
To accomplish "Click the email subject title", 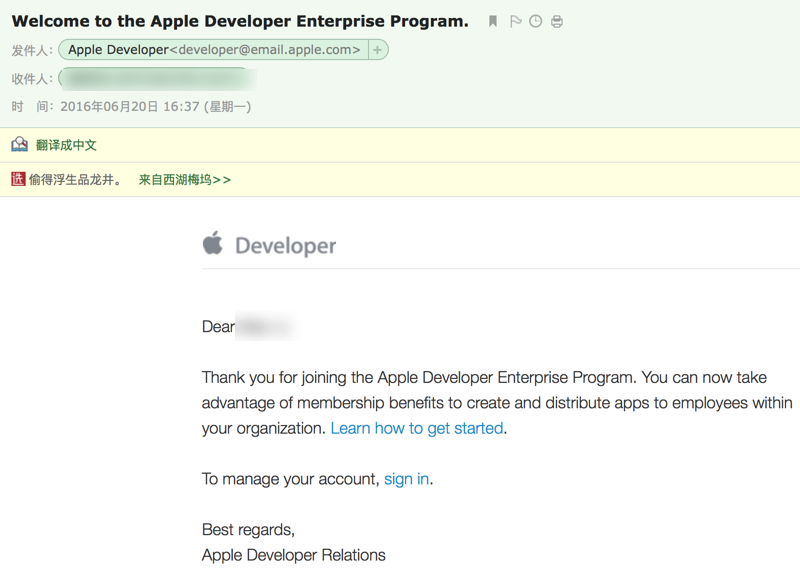I will pyautogui.click(x=240, y=21).
